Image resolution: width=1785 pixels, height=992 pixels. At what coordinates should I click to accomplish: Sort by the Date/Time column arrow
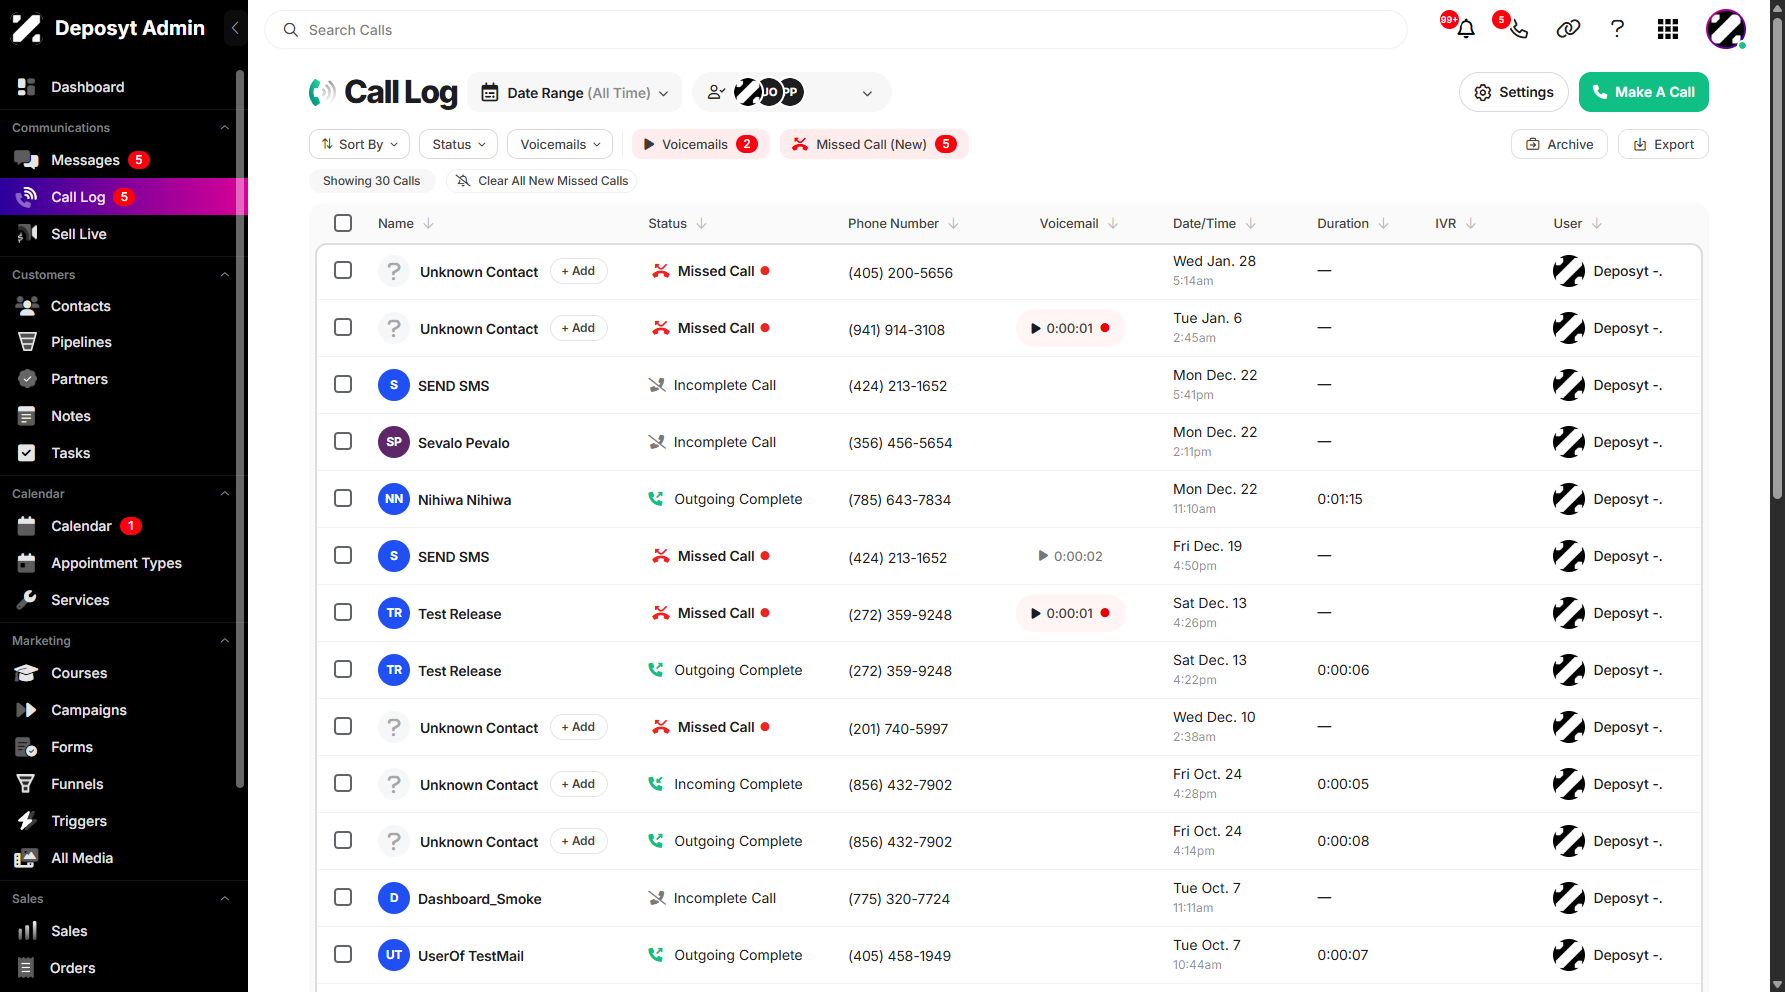pos(1250,224)
